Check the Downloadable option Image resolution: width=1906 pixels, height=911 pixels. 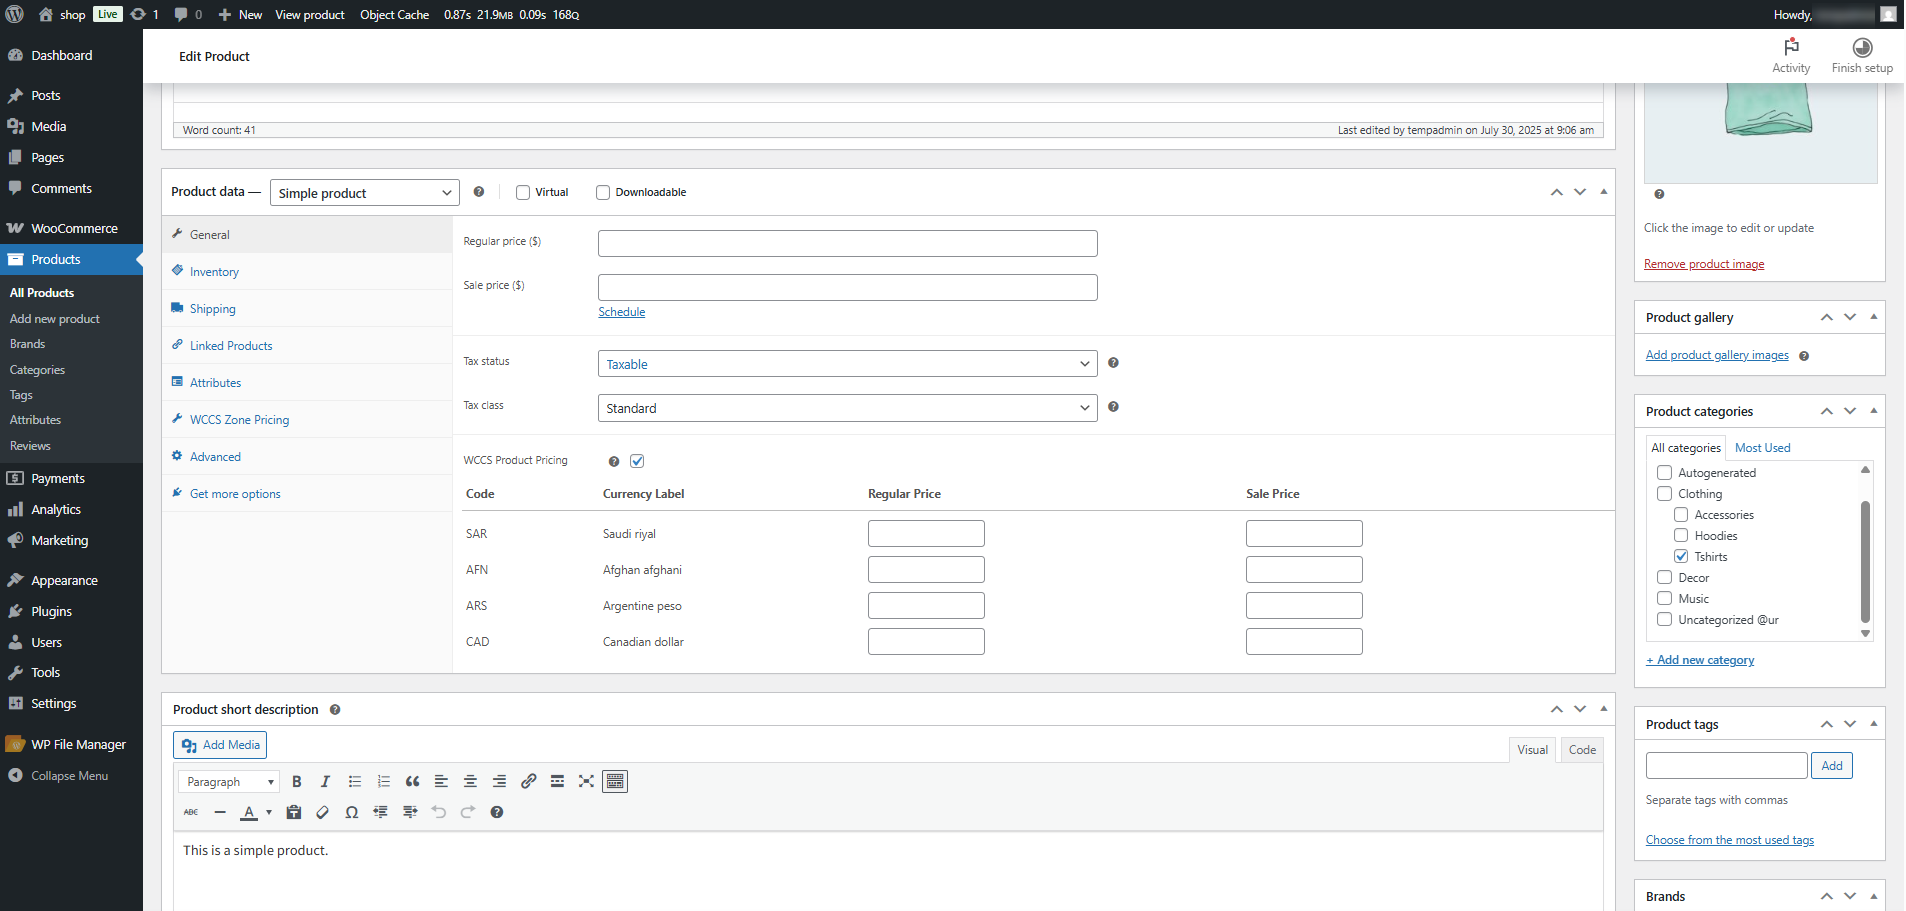[x=603, y=193]
